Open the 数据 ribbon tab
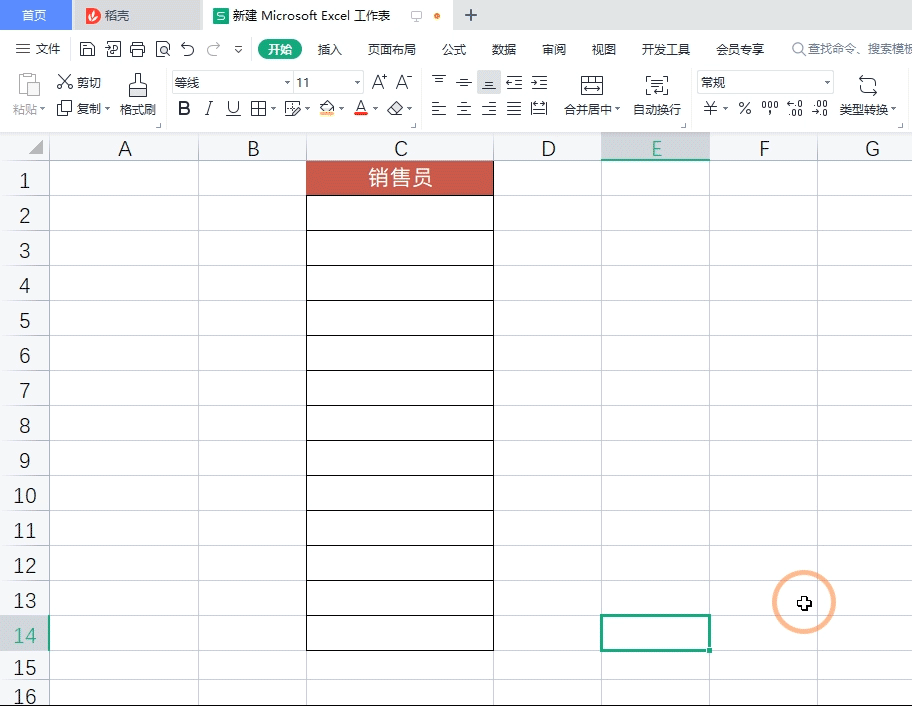 click(504, 48)
